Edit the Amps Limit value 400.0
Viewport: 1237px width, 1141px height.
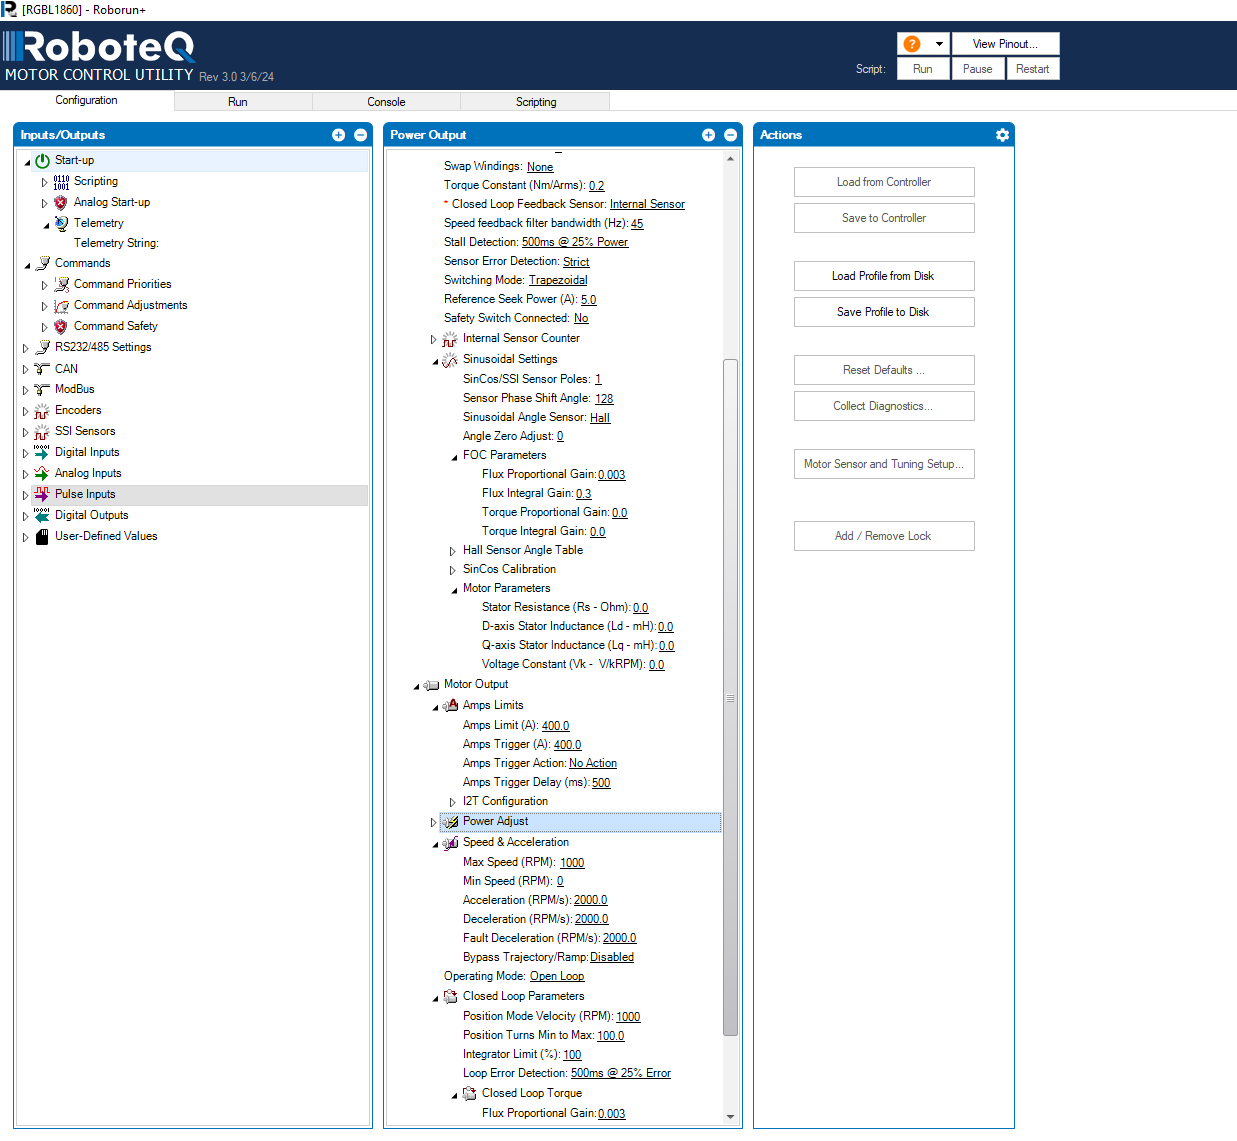(555, 726)
